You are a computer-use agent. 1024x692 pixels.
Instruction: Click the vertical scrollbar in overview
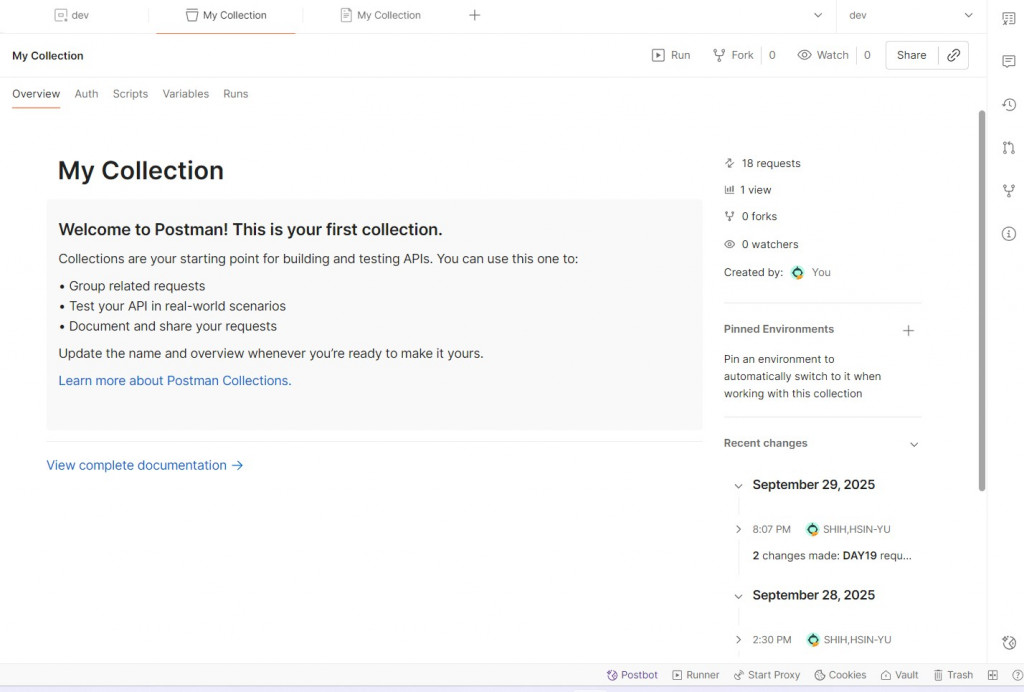981,300
